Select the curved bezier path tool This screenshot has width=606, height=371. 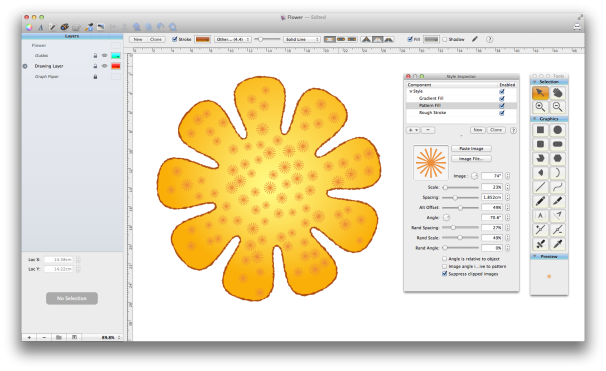557,187
